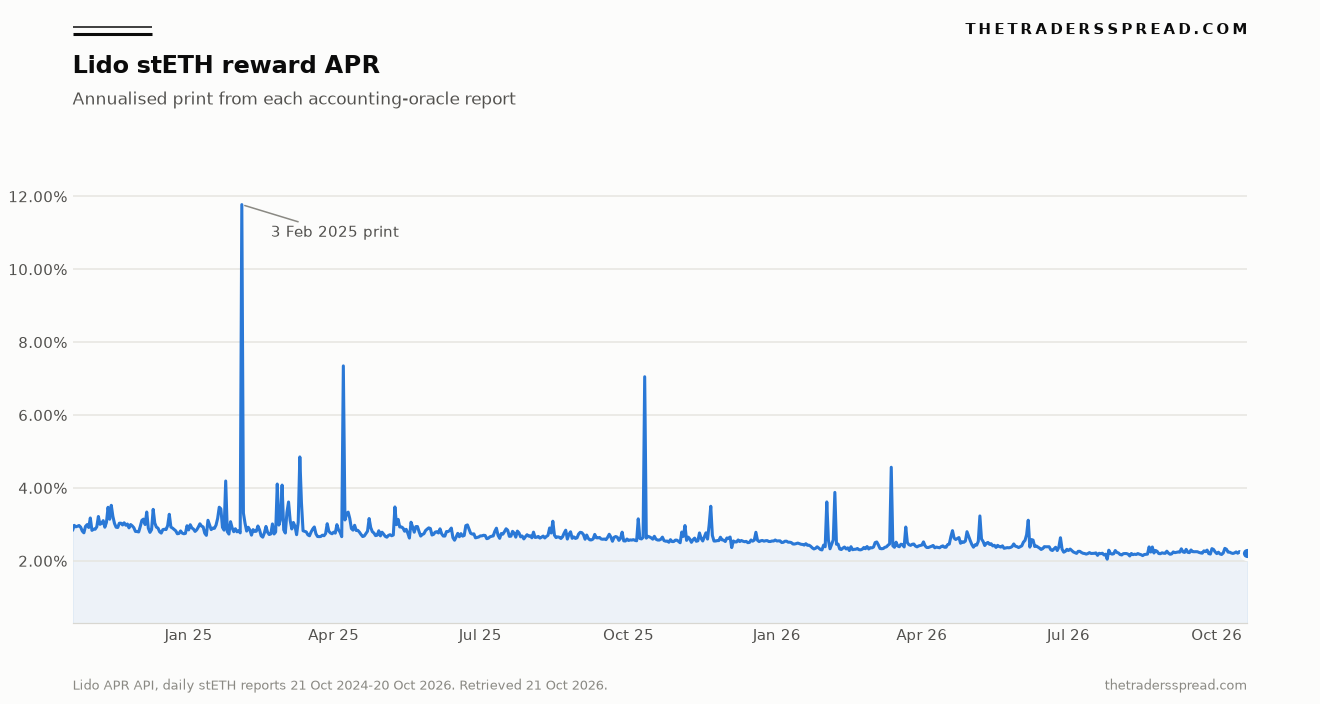Click the "Jul 25" x-axis label
1320x704 pixels.
[x=480, y=635]
